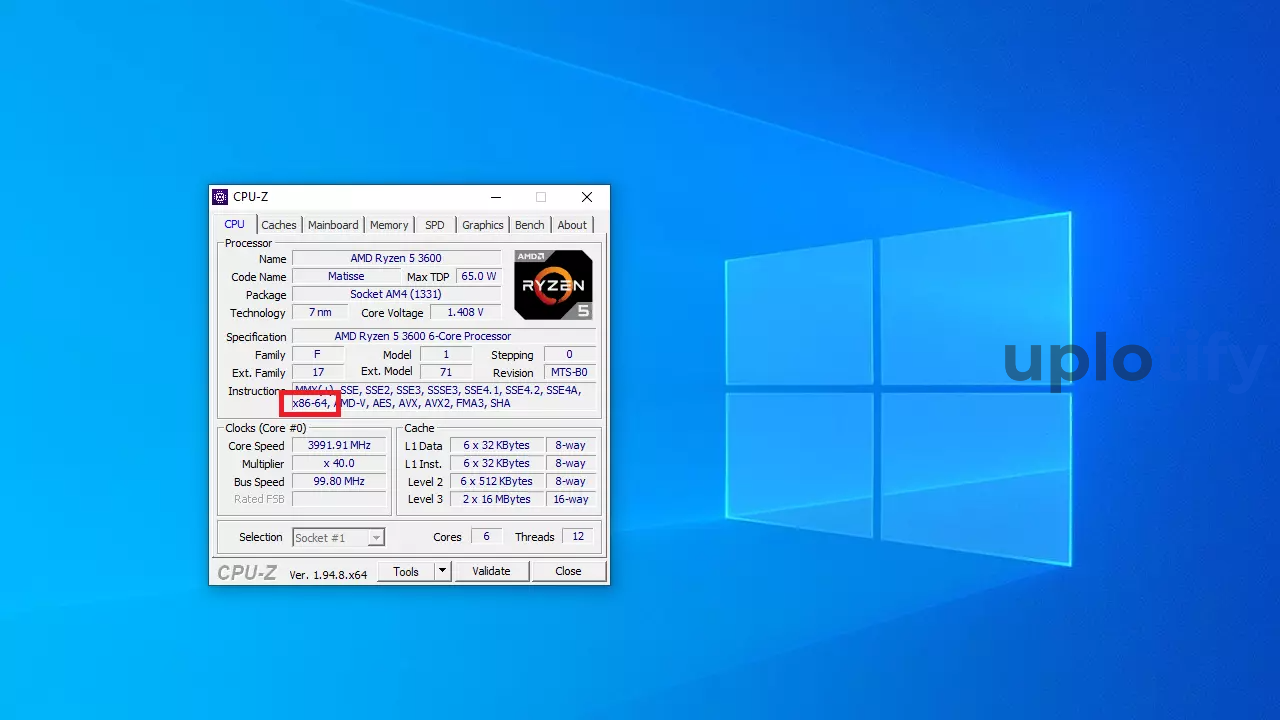
Task: Click the CPU-Z app icon in title bar
Action: (x=220, y=197)
